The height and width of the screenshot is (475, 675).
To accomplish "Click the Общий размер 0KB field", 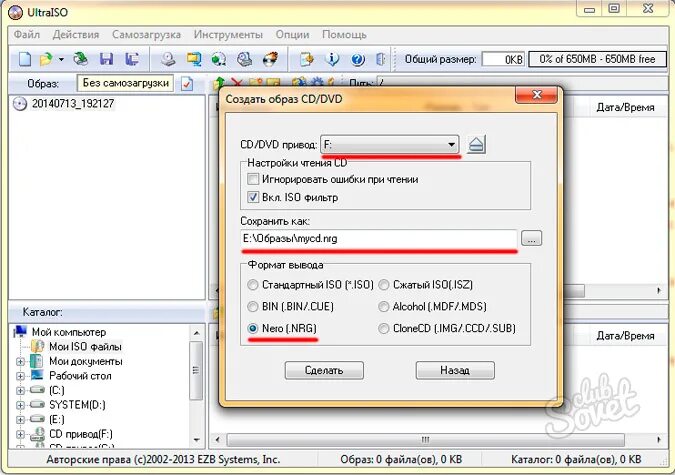I will pos(503,59).
